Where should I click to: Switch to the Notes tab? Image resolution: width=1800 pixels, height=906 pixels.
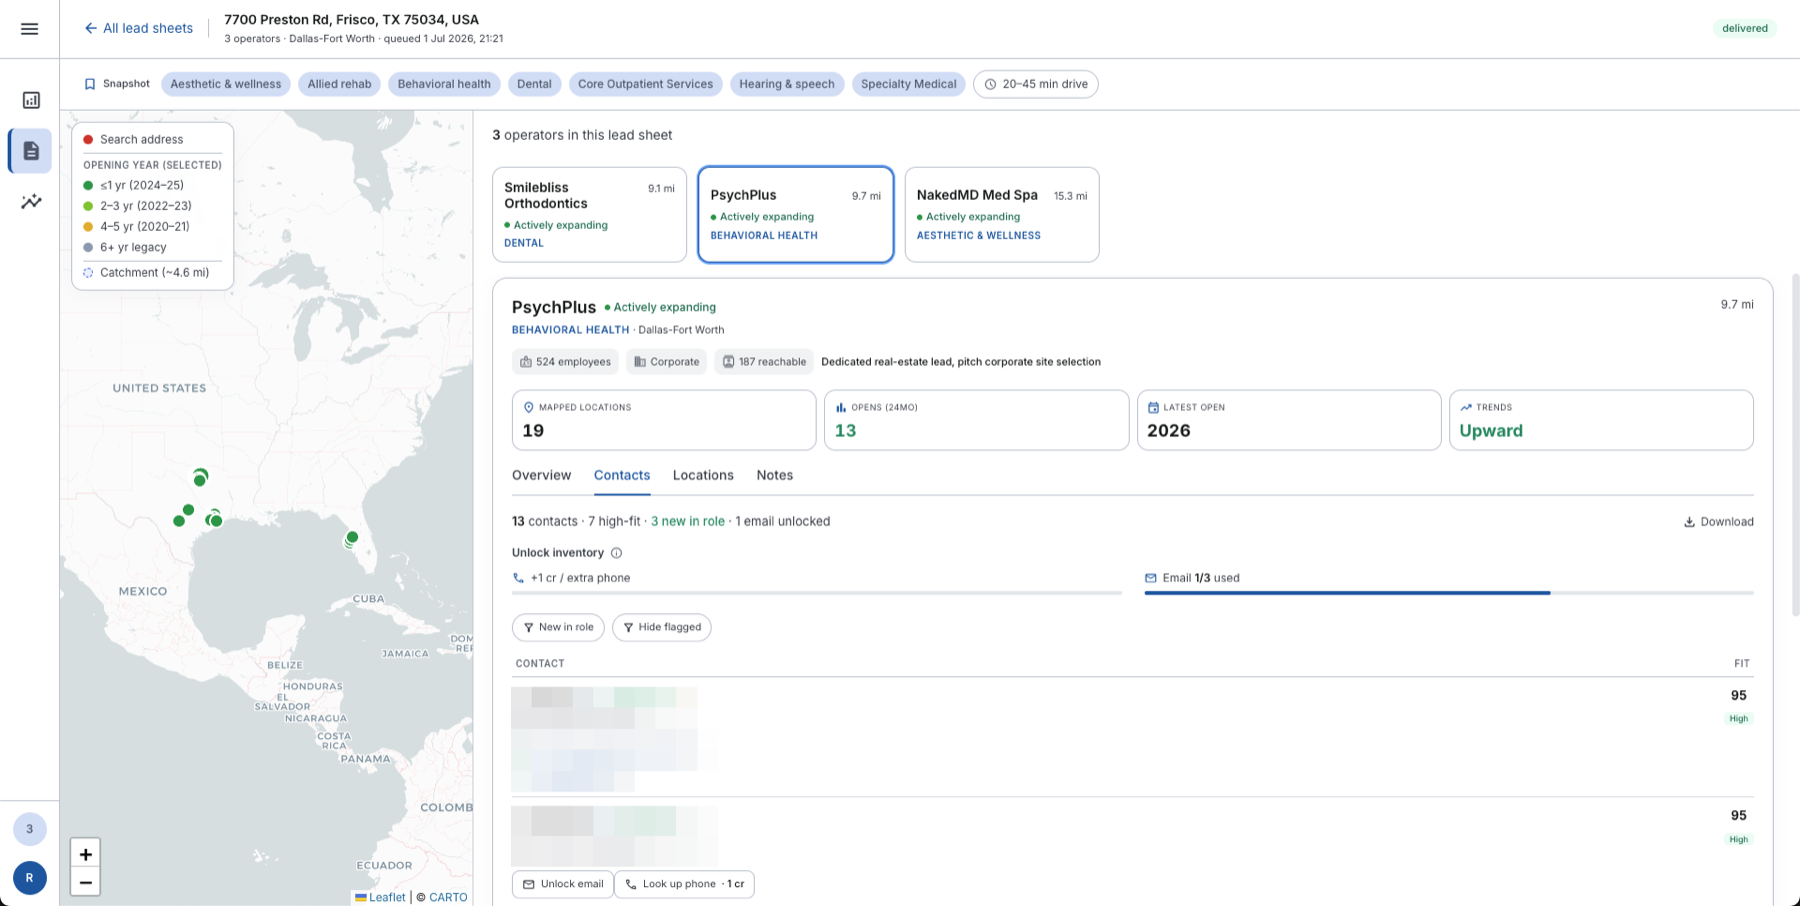point(775,475)
